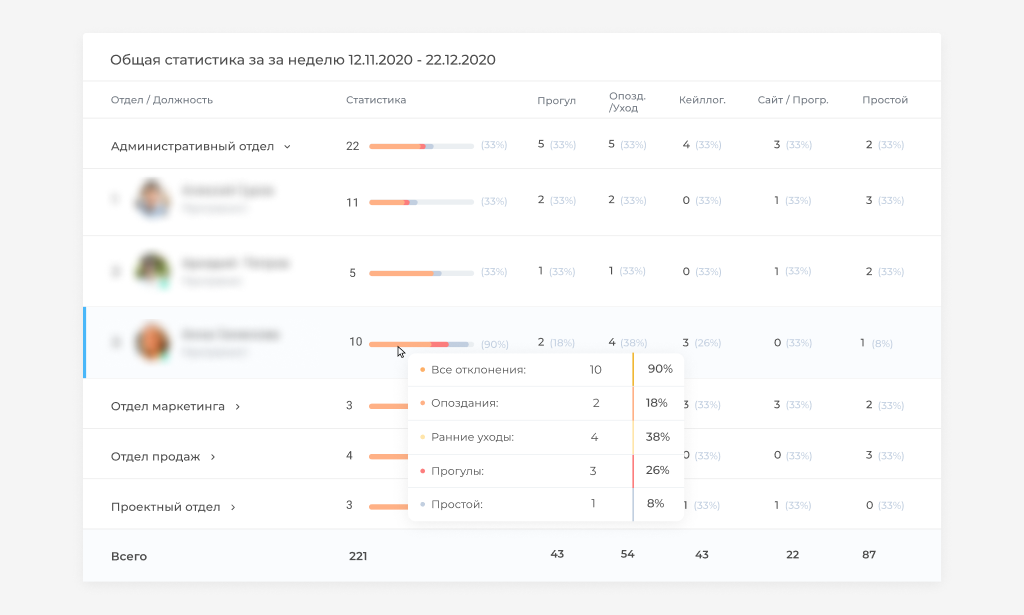This screenshot has width=1024, height=615.
Task: Select the Ранние уходы tooltip row
Action: [545, 437]
